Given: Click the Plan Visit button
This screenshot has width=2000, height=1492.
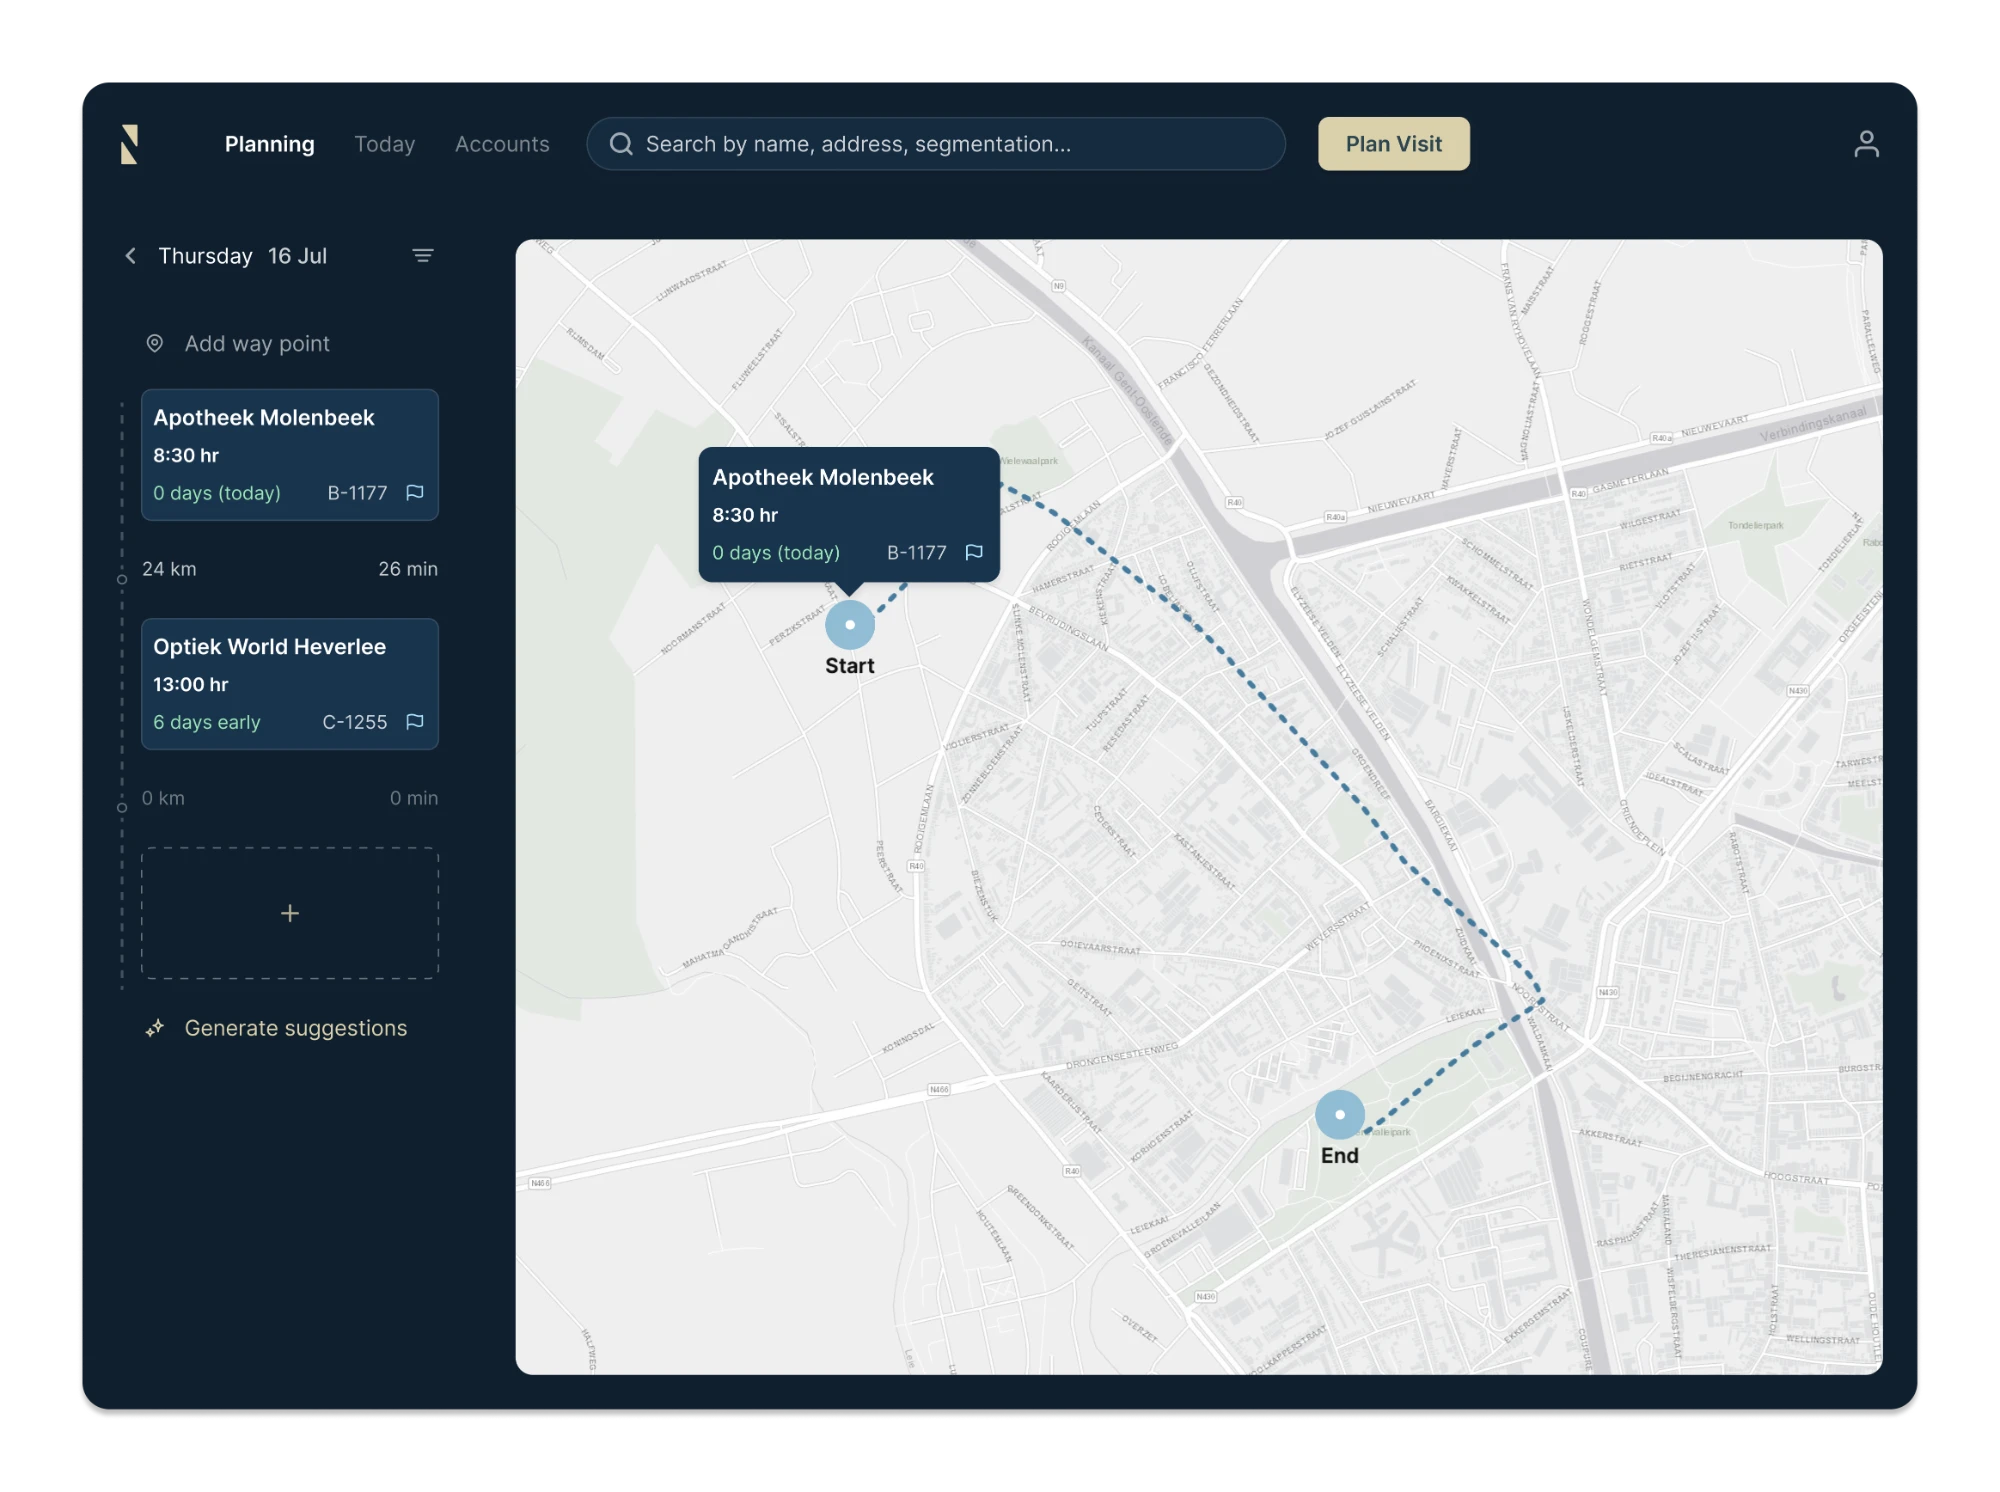Looking at the screenshot, I should pos(1393,144).
